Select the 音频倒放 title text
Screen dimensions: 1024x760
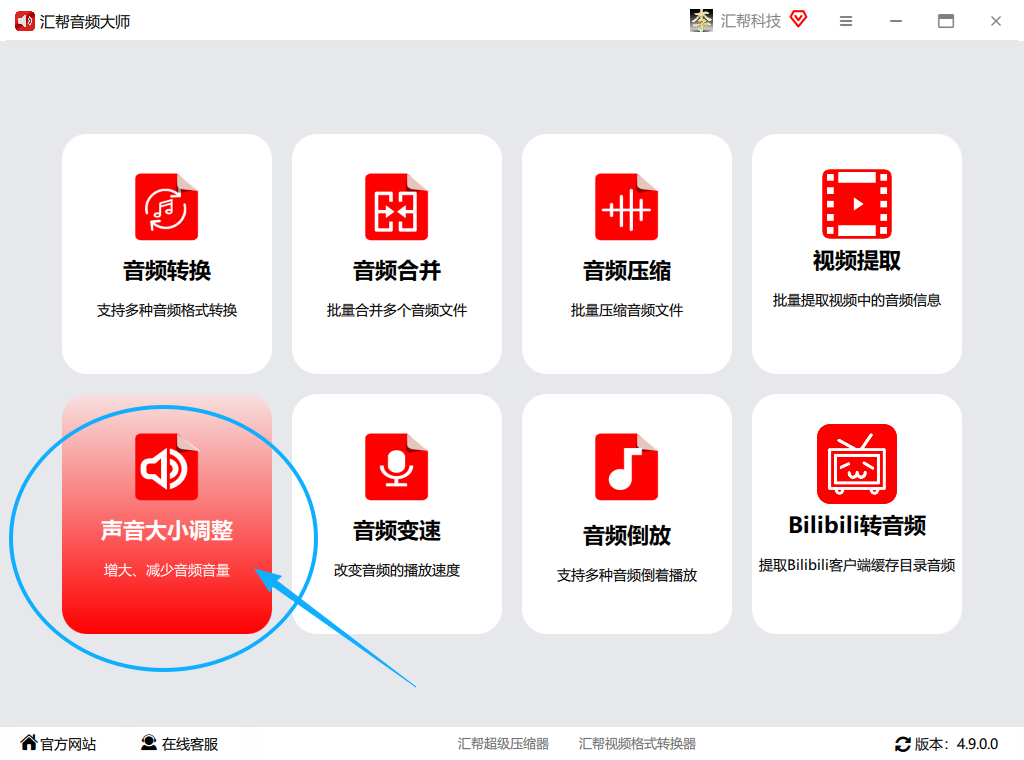(x=626, y=535)
